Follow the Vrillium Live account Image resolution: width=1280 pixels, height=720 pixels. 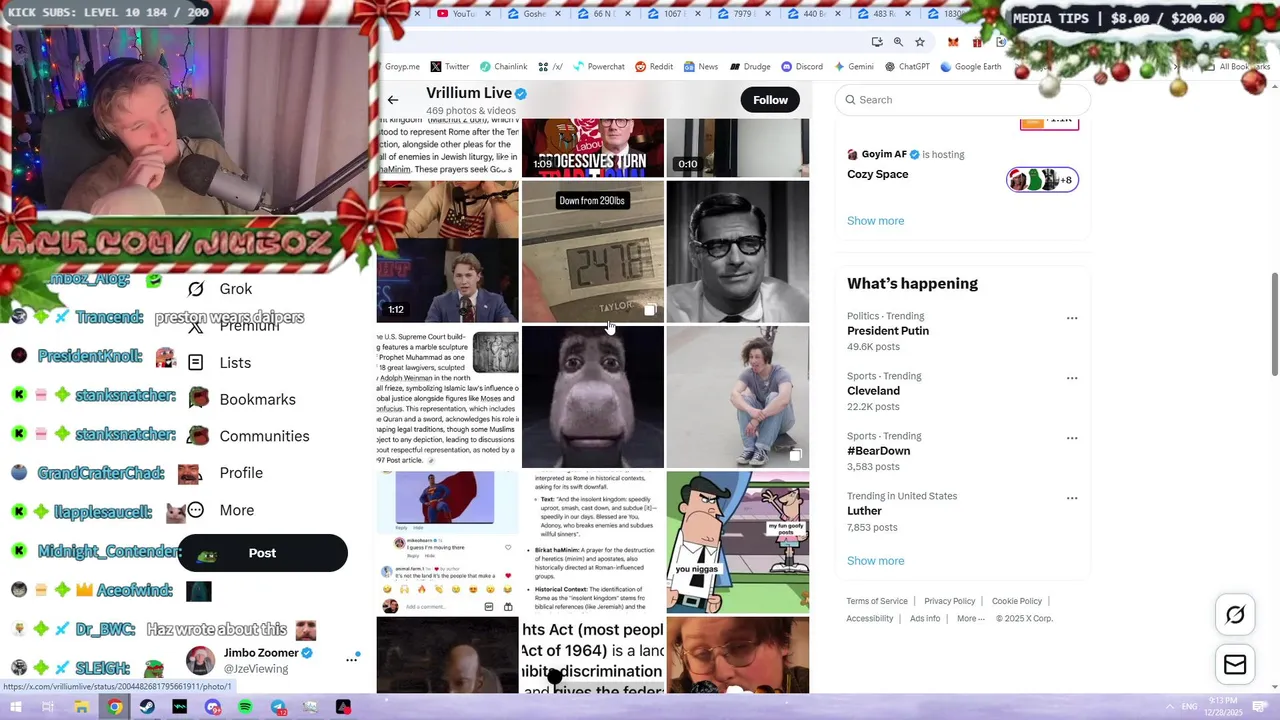[x=770, y=100]
